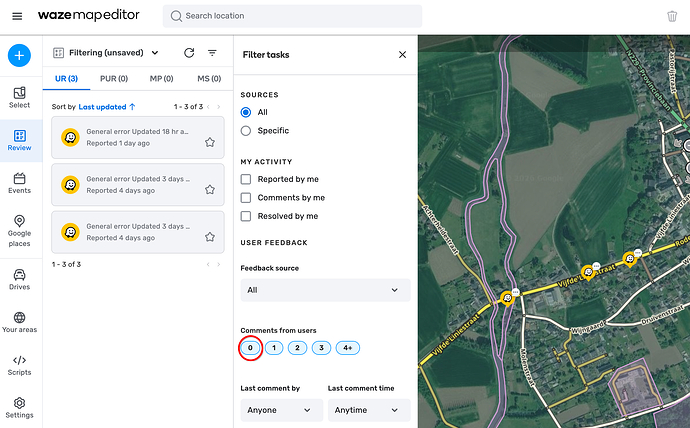Switch to the PUR (0) tab
The image size is (690, 428).
point(114,79)
